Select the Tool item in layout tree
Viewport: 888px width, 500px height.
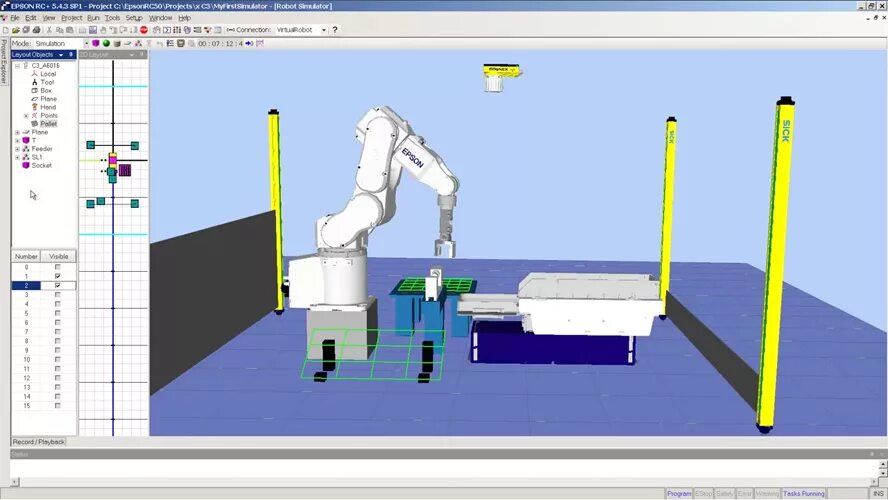pyautogui.click(x=47, y=82)
